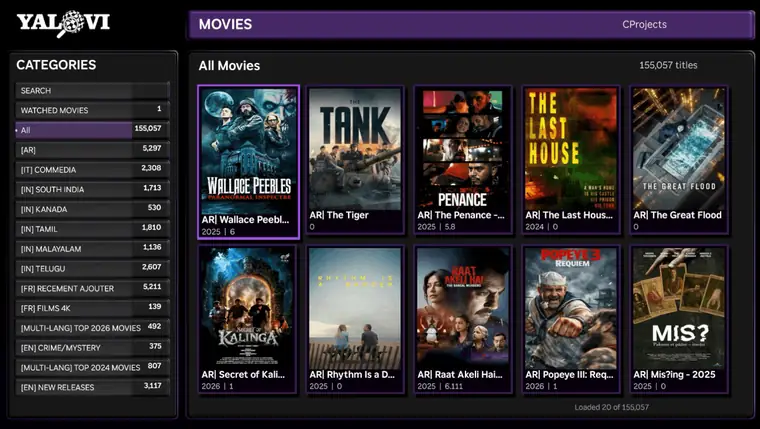
Task: Click the '2025 | 5.8' rating text
Action: [x=436, y=227]
